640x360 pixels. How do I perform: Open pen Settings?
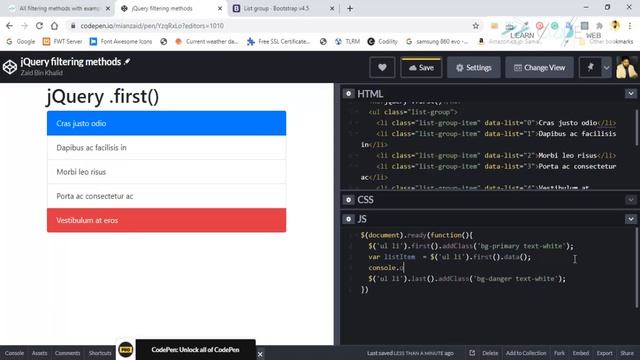(473, 67)
